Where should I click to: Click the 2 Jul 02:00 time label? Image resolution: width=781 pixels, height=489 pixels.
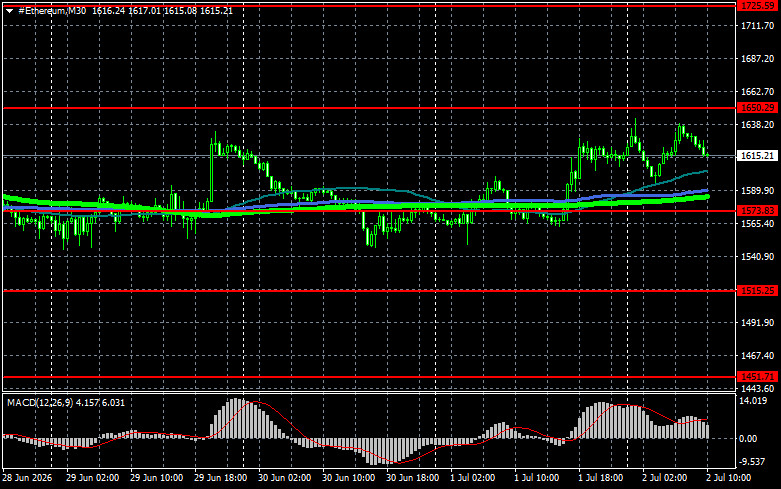pyautogui.click(x=664, y=478)
